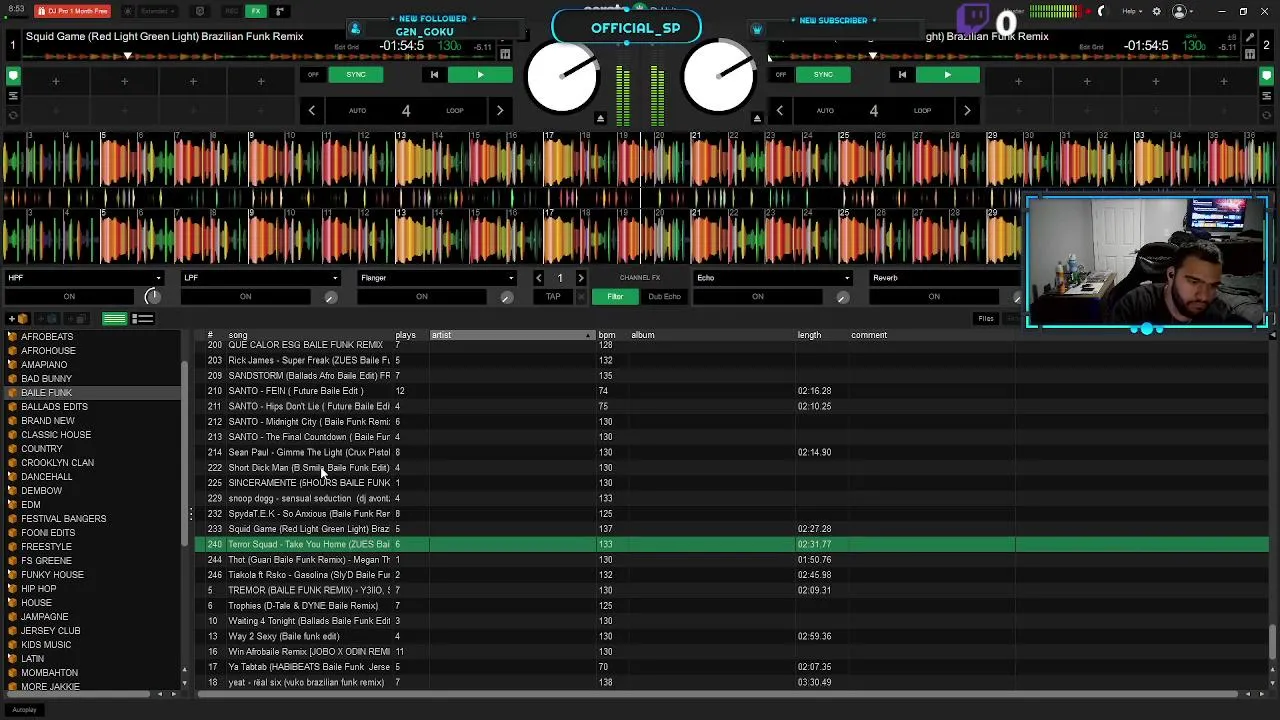1280x720 pixels.
Task: Open the user account profile icon
Action: point(1179,12)
